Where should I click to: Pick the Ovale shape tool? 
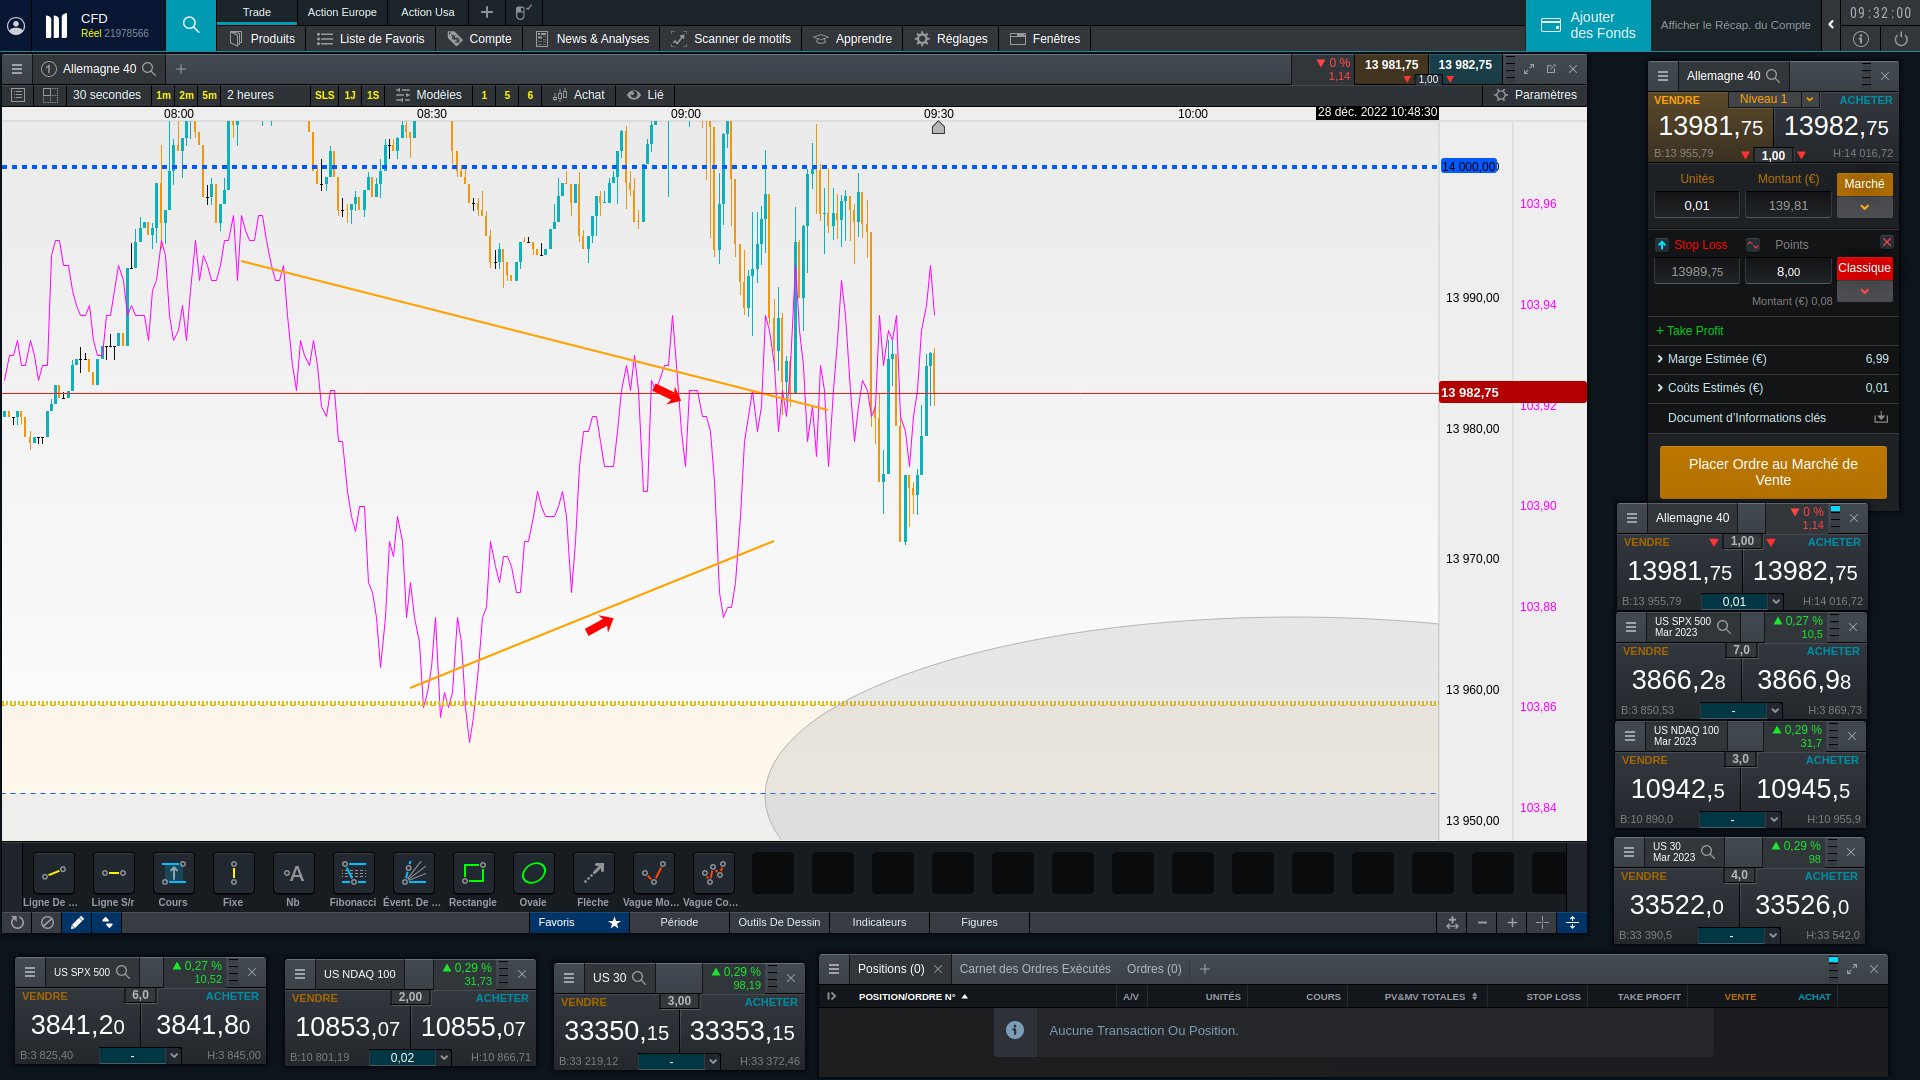(x=533, y=874)
